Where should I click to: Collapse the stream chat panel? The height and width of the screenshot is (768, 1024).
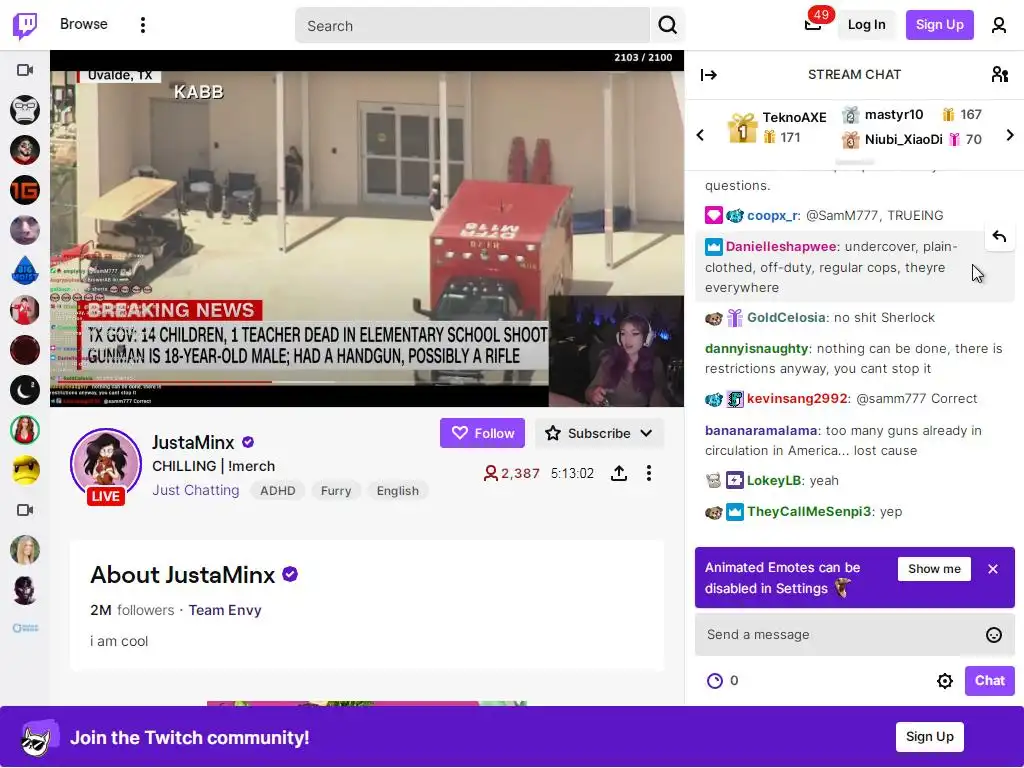tap(709, 75)
